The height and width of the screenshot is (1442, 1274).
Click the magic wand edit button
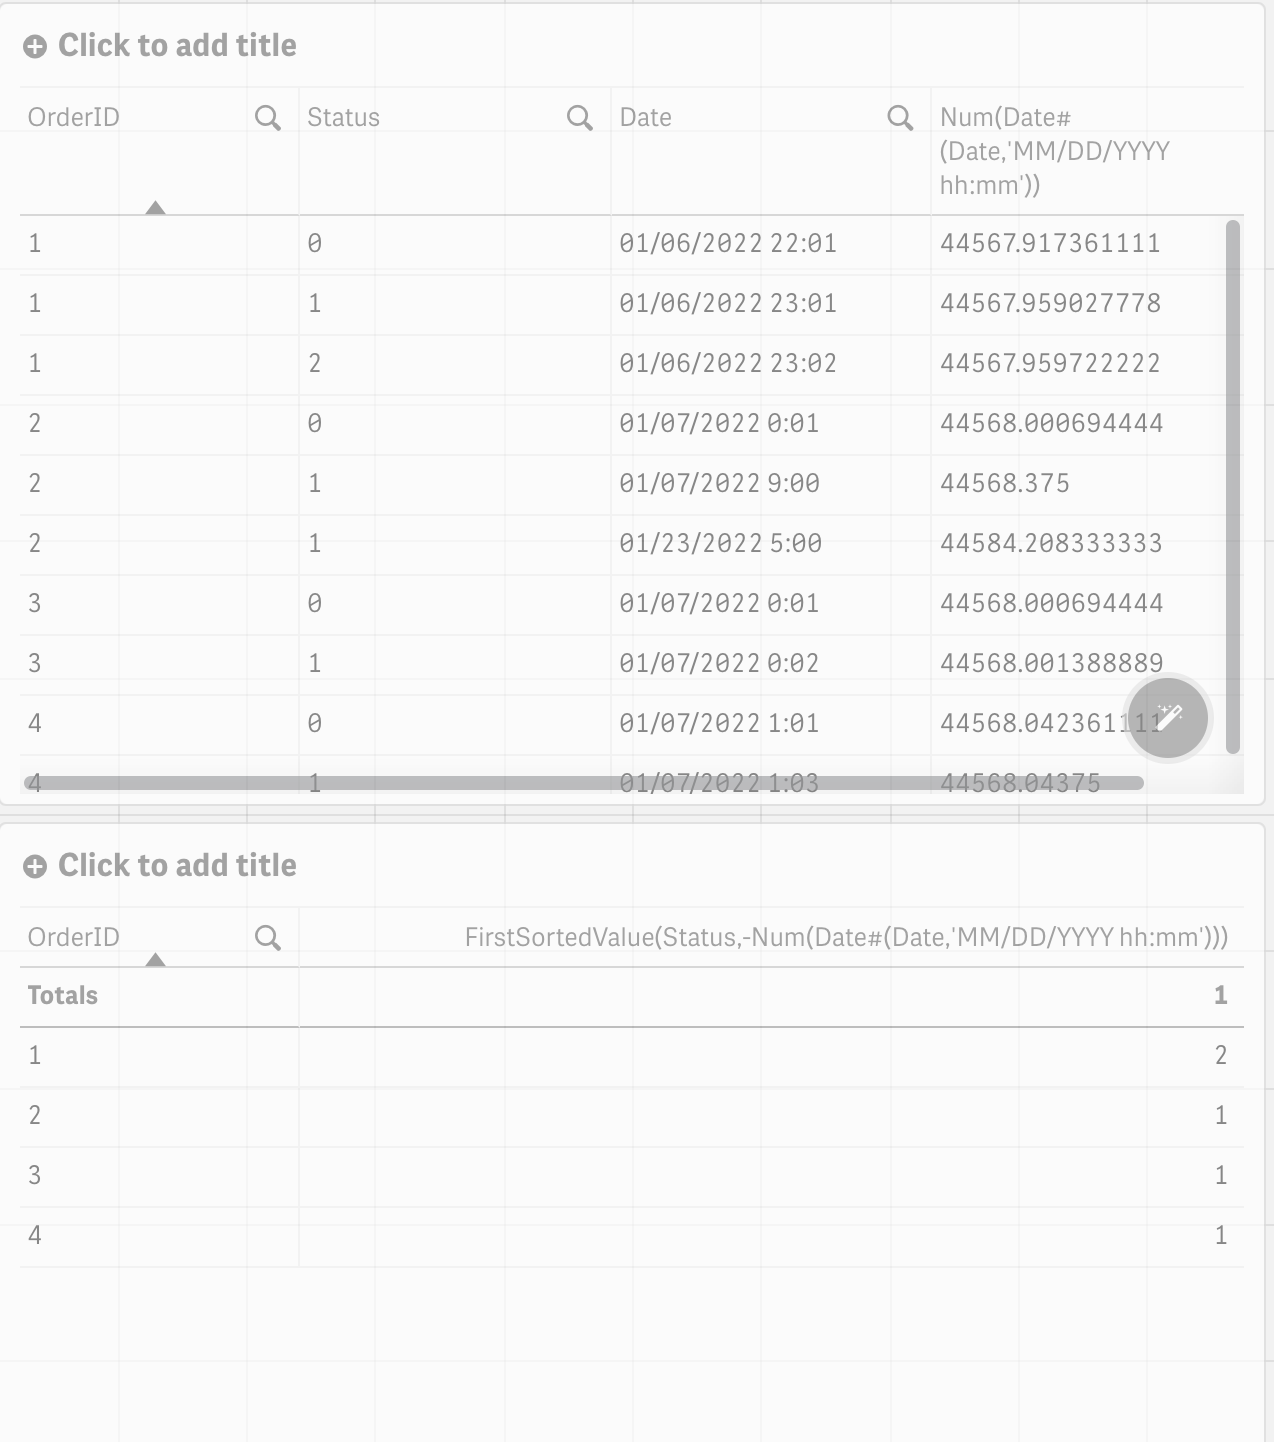tap(1167, 718)
